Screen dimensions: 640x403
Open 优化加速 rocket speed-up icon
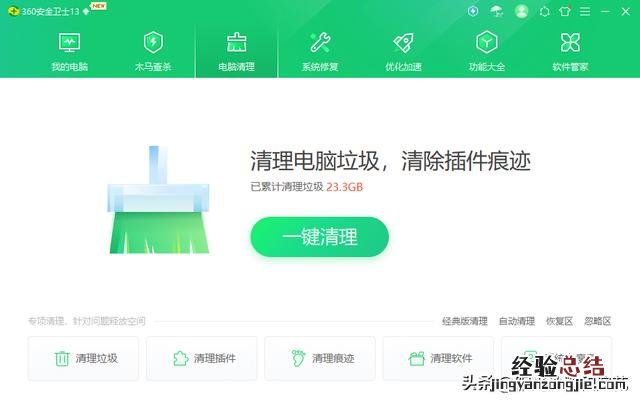point(403,51)
